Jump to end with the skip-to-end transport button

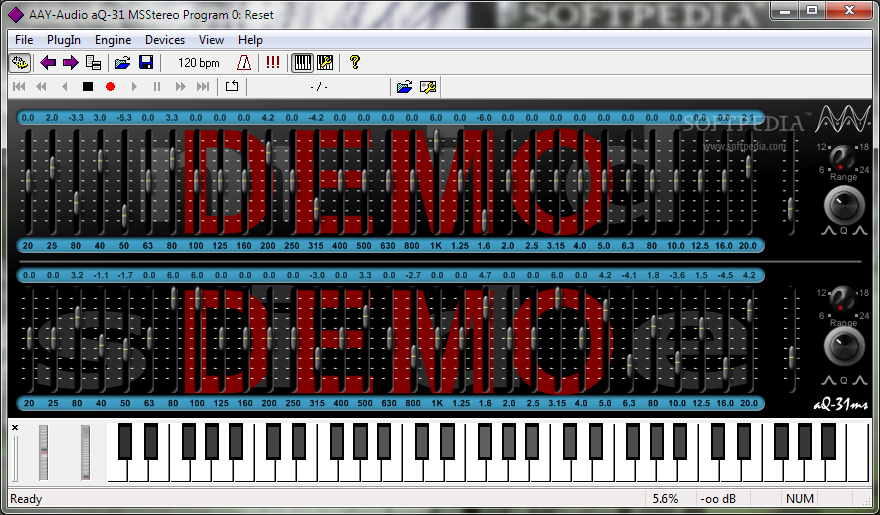203,86
